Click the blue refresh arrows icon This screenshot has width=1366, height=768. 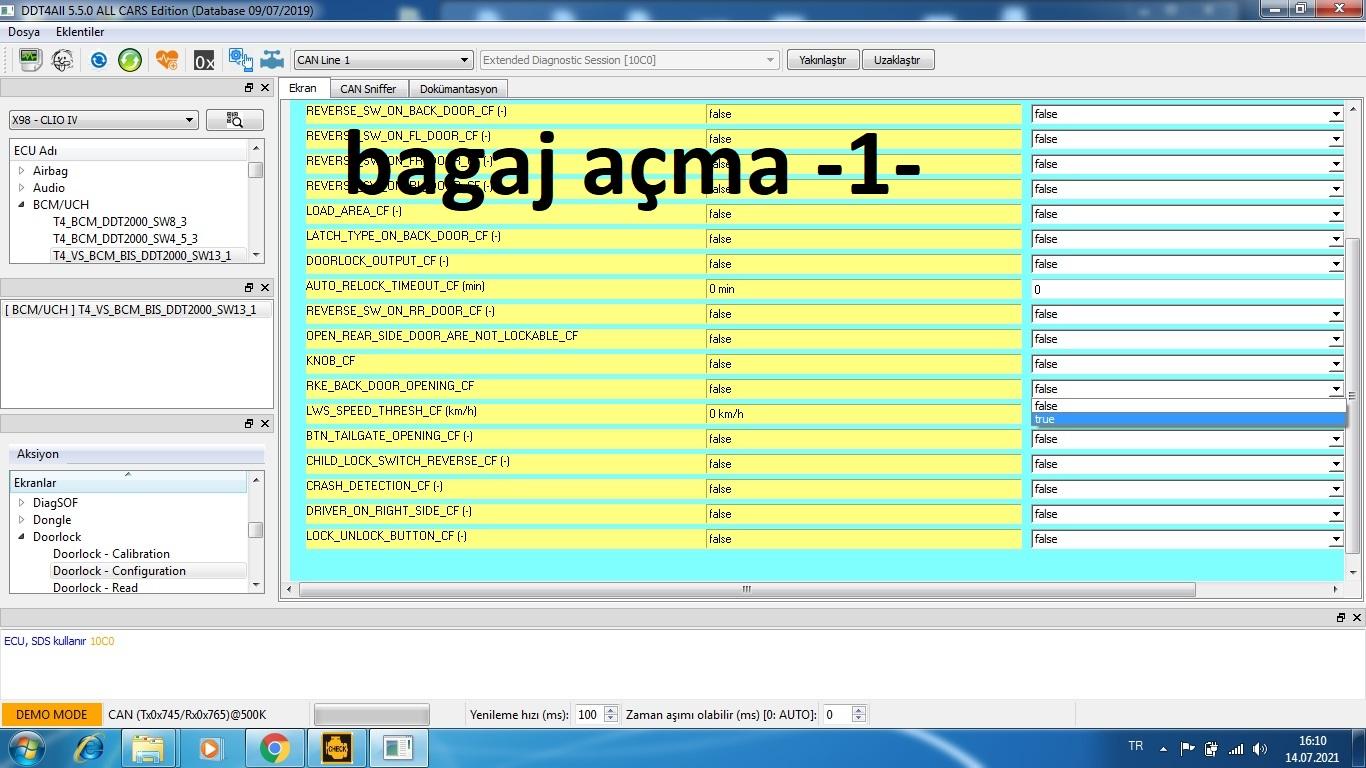98,60
